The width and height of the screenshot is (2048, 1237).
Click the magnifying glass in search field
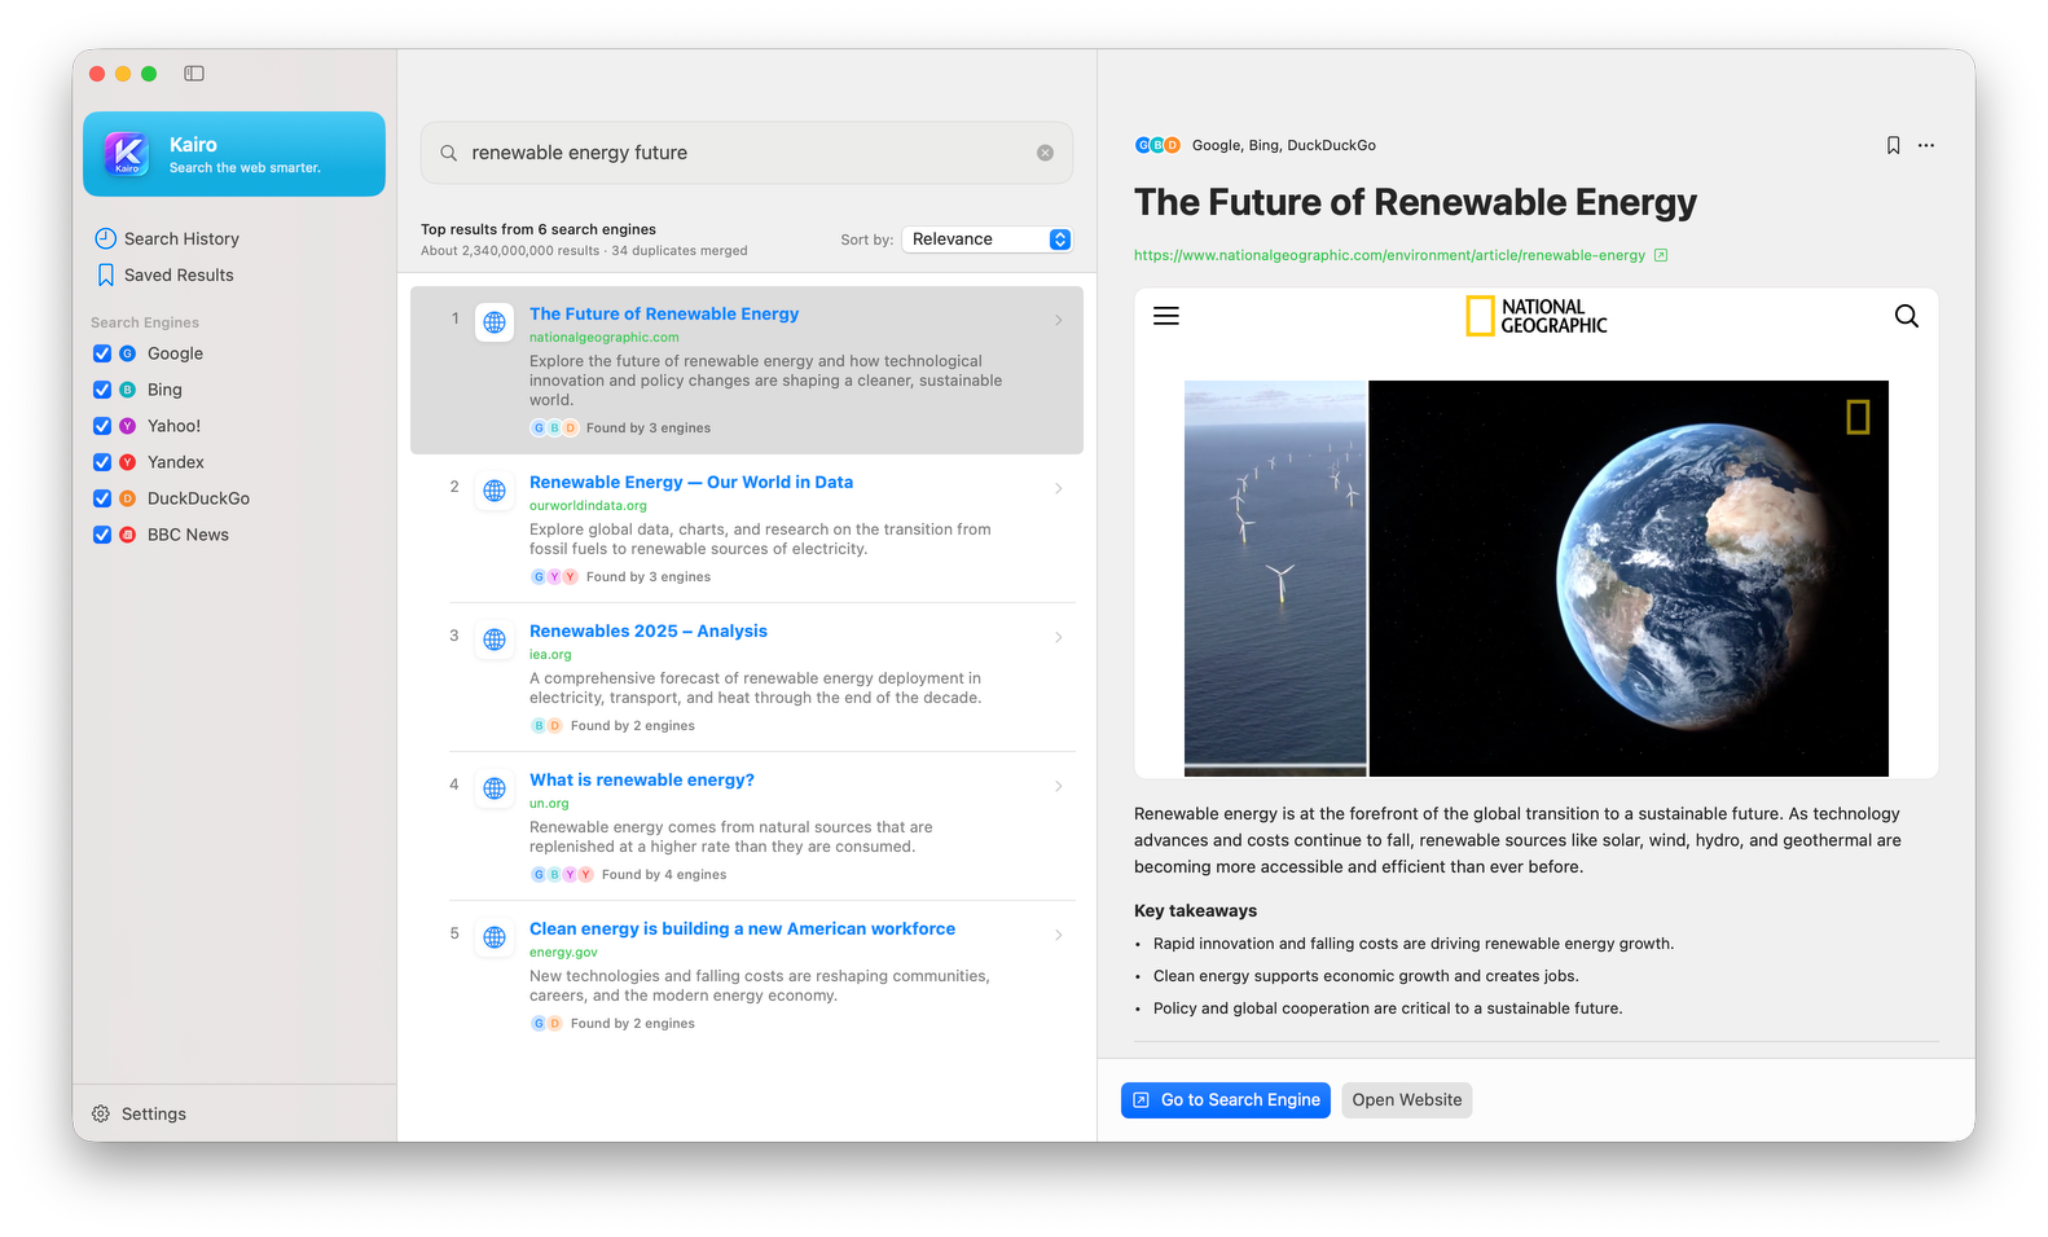pyautogui.click(x=449, y=153)
